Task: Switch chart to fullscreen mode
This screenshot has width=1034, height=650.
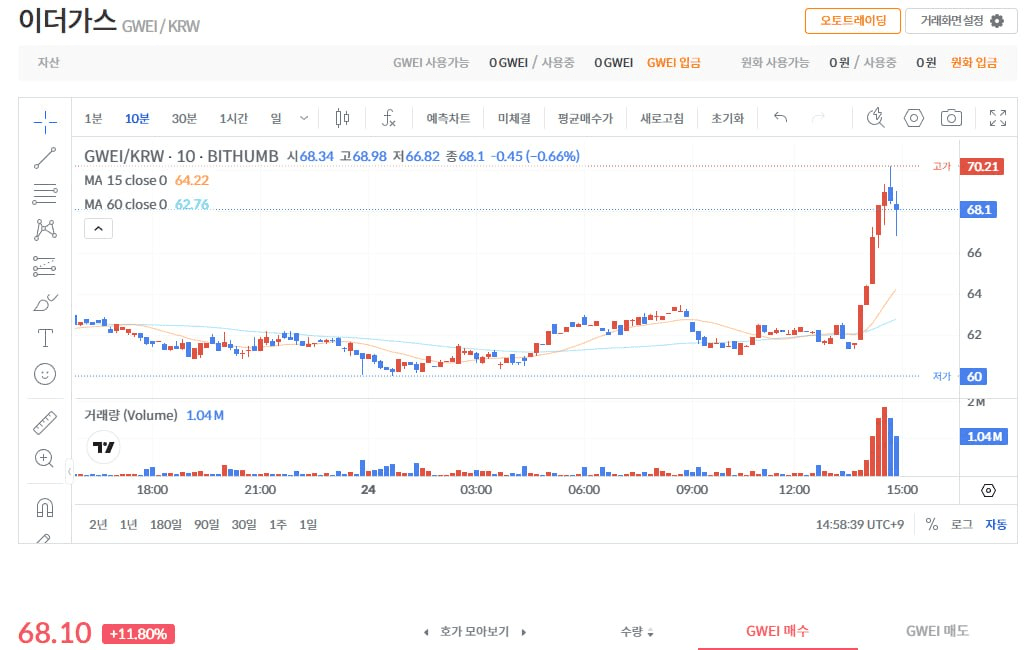Action: point(997,118)
